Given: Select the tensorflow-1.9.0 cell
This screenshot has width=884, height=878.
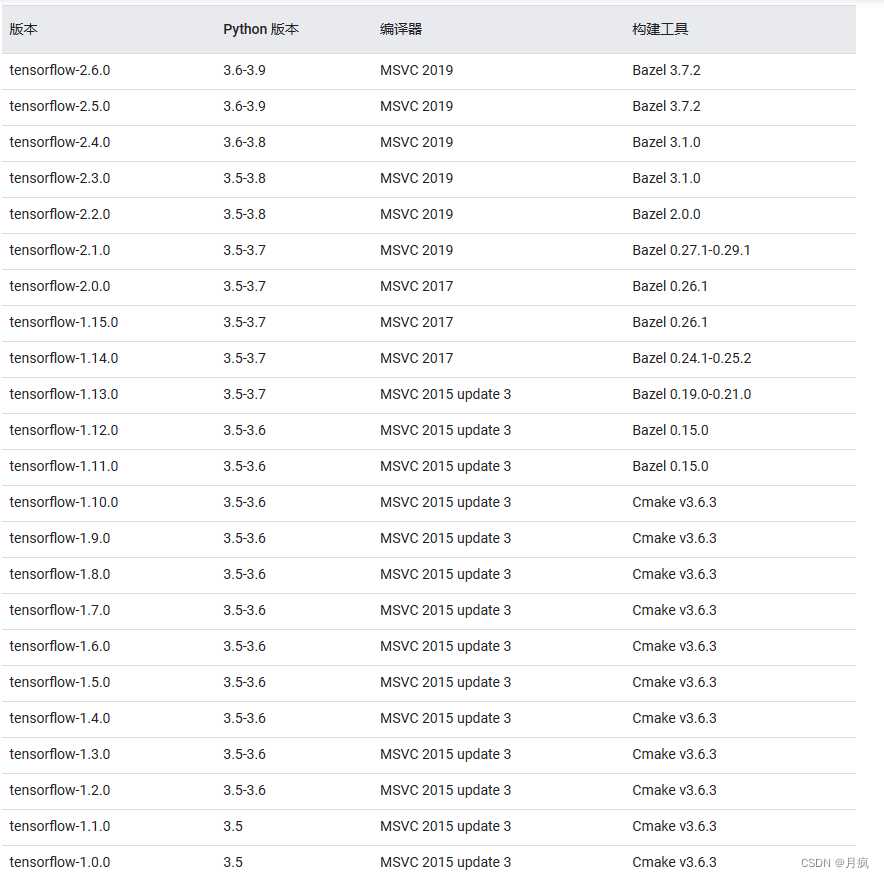Looking at the screenshot, I should pos(60,539).
